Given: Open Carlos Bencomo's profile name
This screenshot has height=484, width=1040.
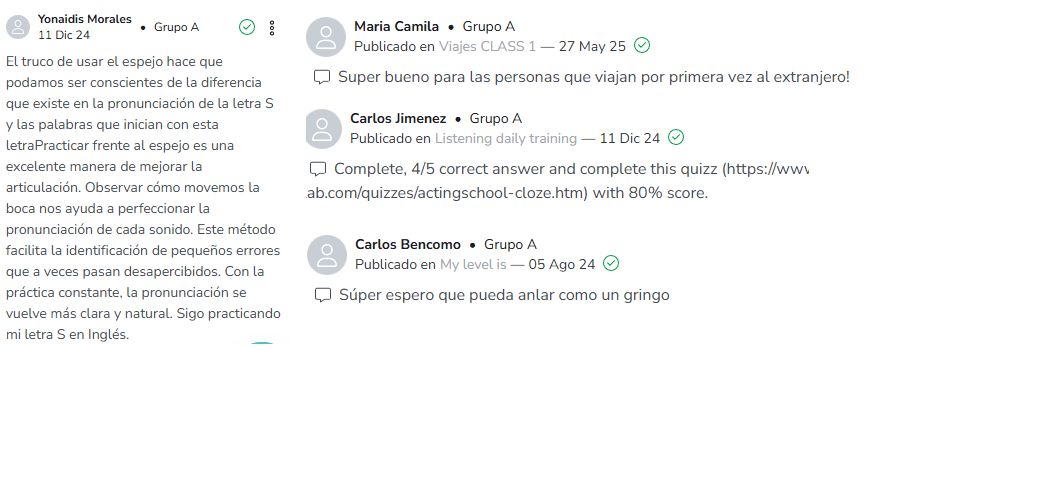Looking at the screenshot, I should point(408,244).
